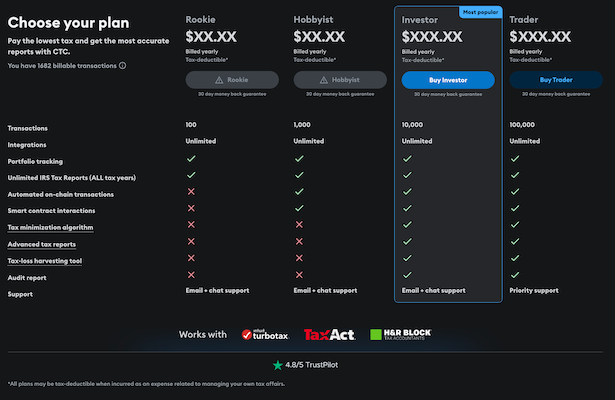This screenshot has height=400, width=615.
Task: Click the TurboTax logo
Action: click(x=266, y=335)
